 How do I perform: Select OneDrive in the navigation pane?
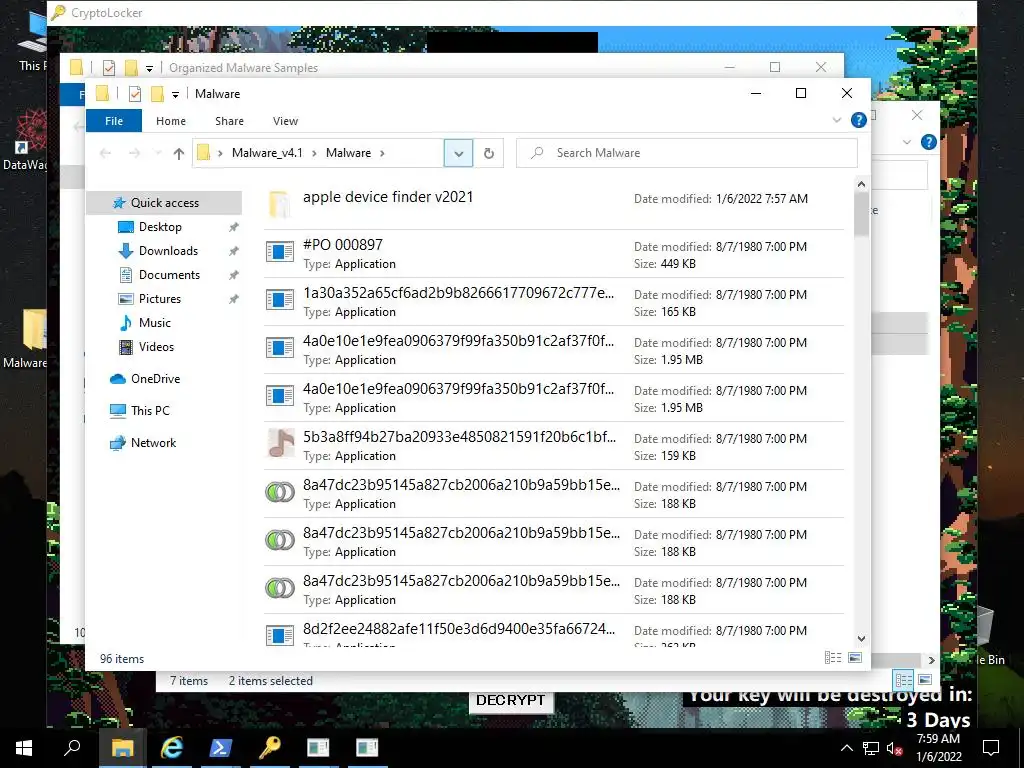[155, 379]
